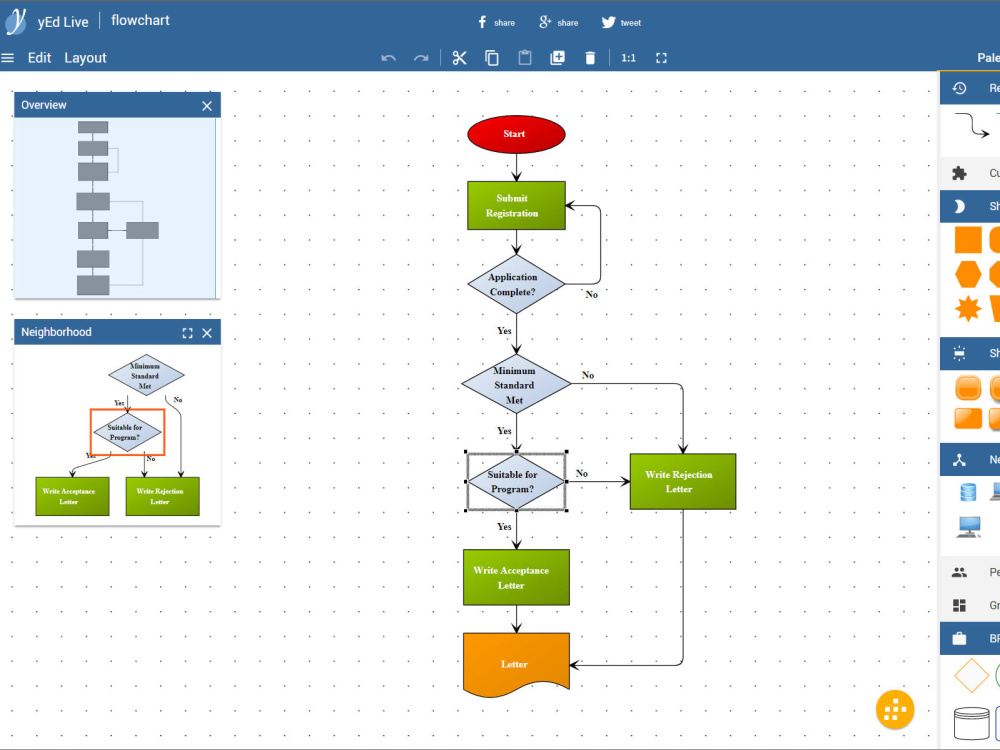Redo the last action
The width and height of the screenshot is (1000, 750).
click(x=421, y=58)
